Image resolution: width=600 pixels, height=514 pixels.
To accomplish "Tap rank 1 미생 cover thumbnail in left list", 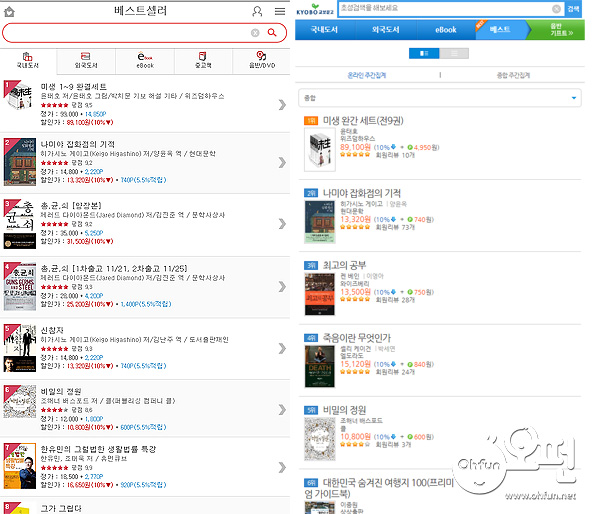I will (x=18, y=95).
